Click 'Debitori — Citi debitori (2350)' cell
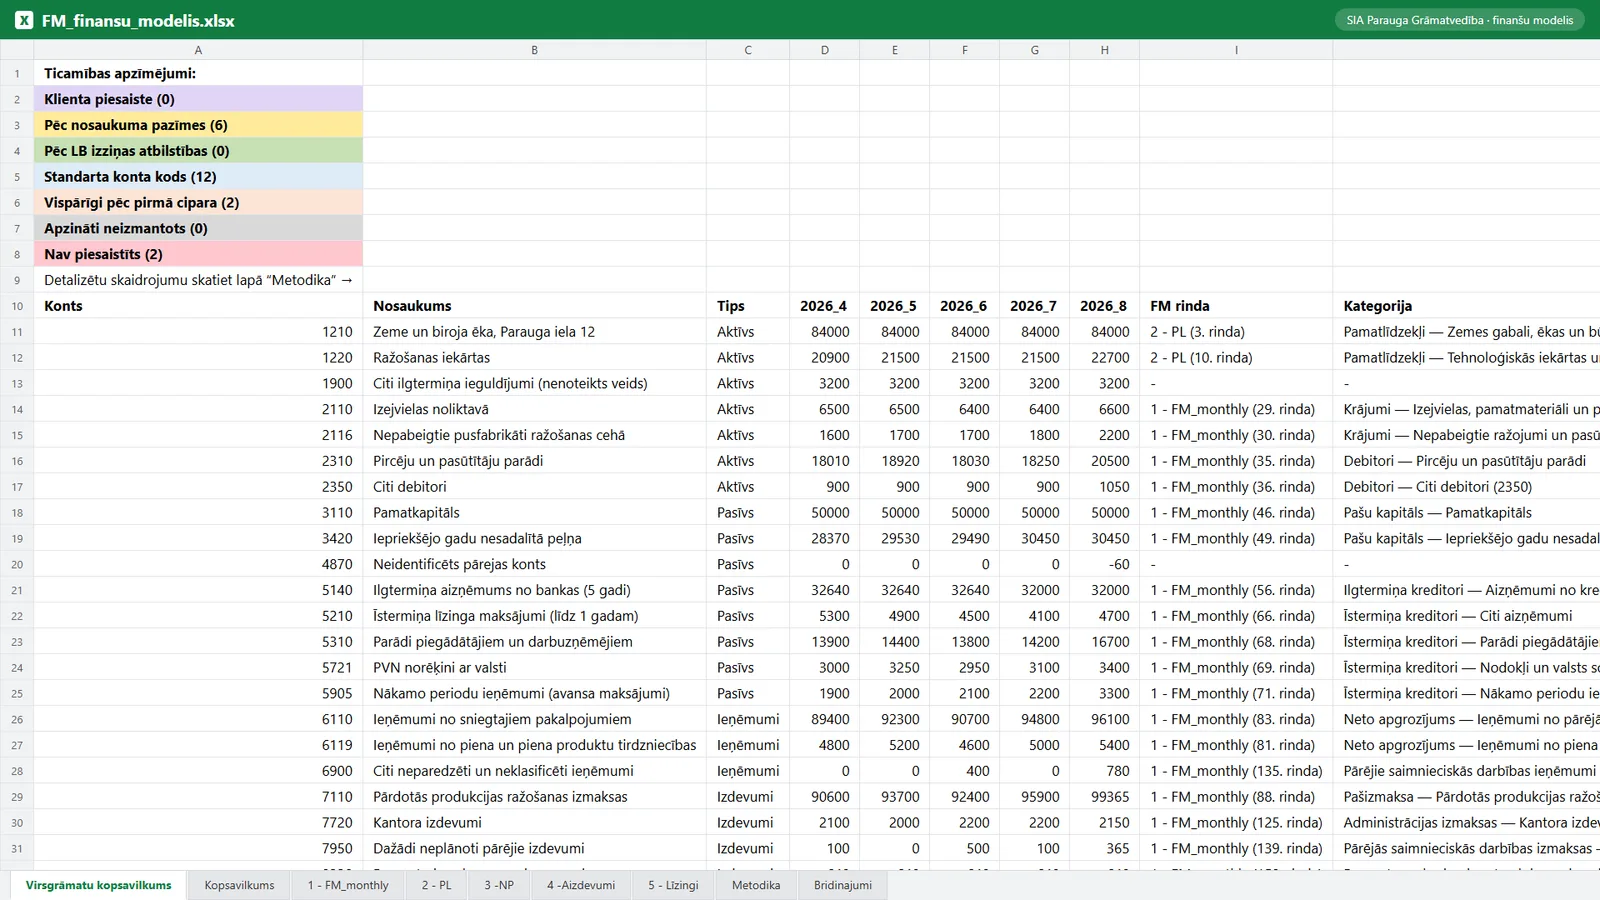 1466,487
